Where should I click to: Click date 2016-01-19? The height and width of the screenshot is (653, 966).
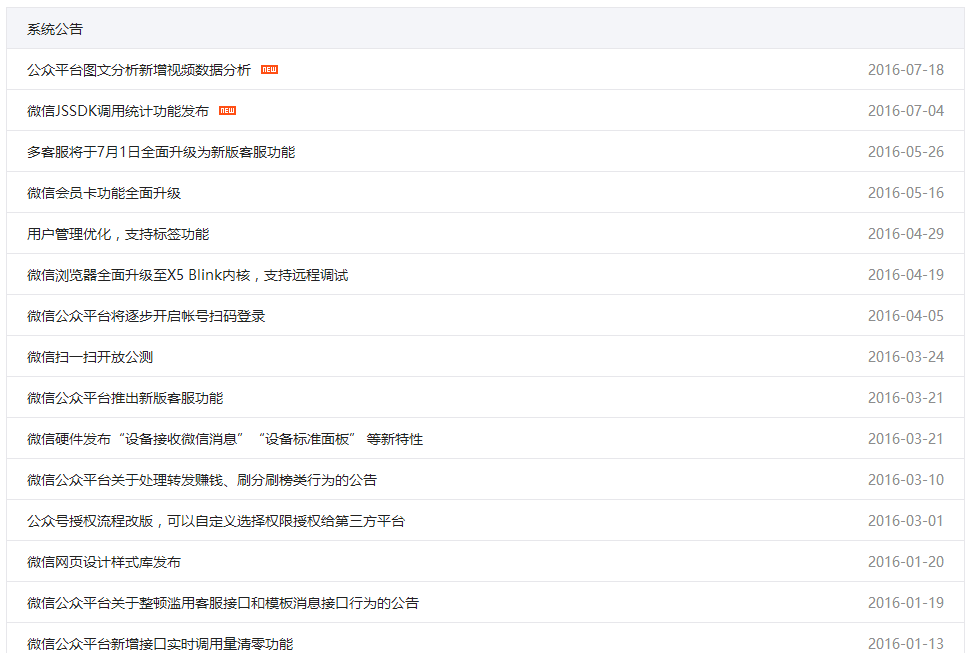click(906, 603)
